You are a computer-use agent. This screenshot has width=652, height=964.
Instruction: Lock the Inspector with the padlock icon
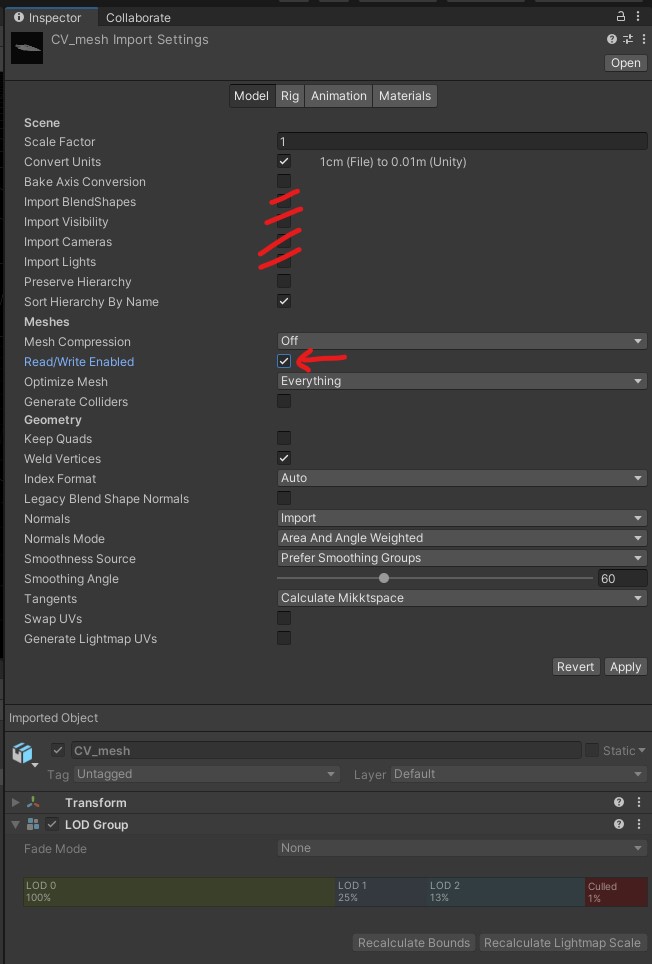pyautogui.click(x=621, y=16)
